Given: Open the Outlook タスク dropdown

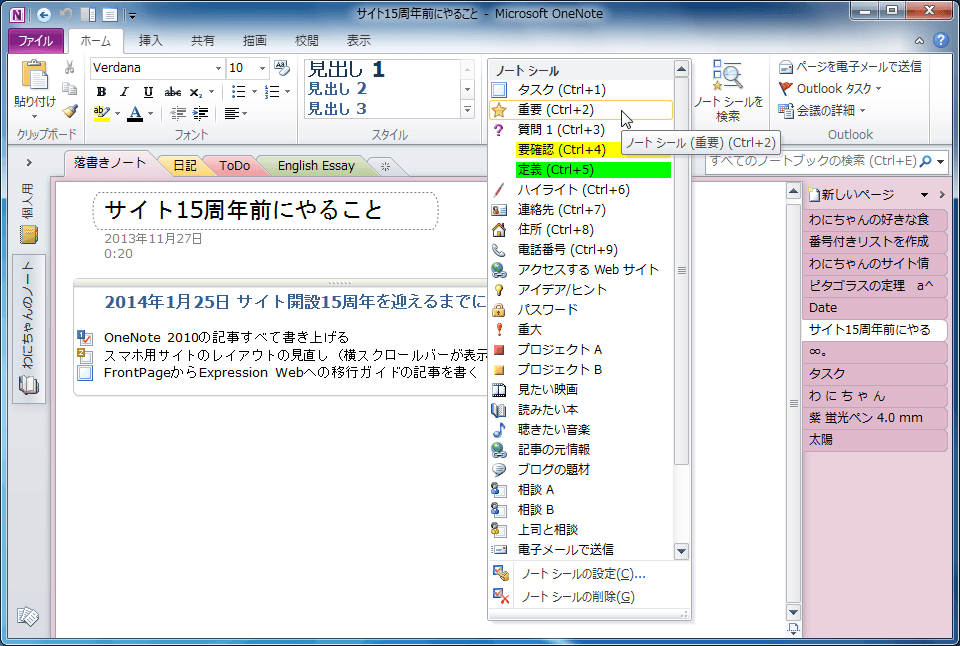Looking at the screenshot, I should coord(879,89).
